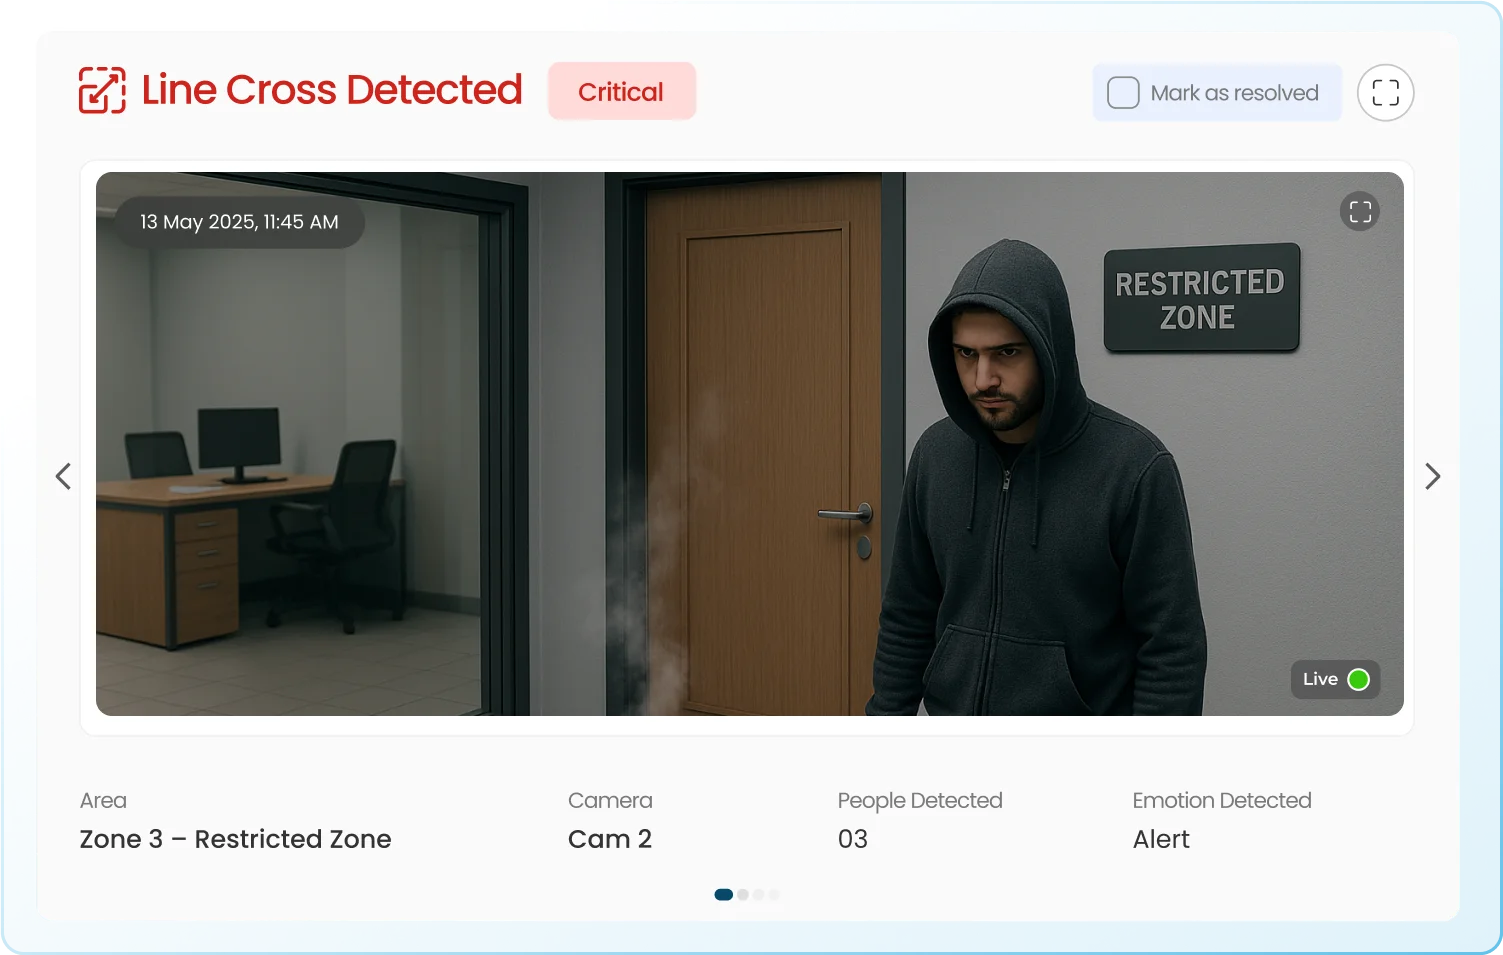Click the 'Mark as resolved' text label
This screenshot has width=1503, height=955.
point(1234,93)
